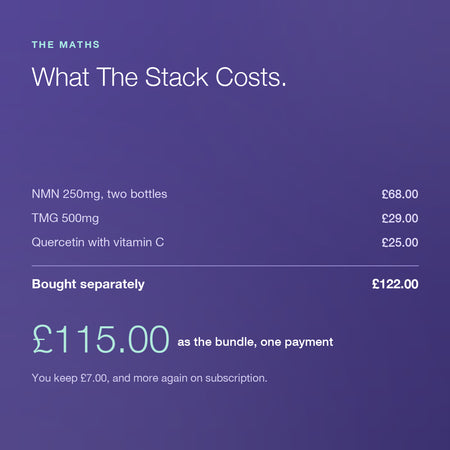Click 'as the bundle, one payment' text
450x450 pixels.
[255, 342]
